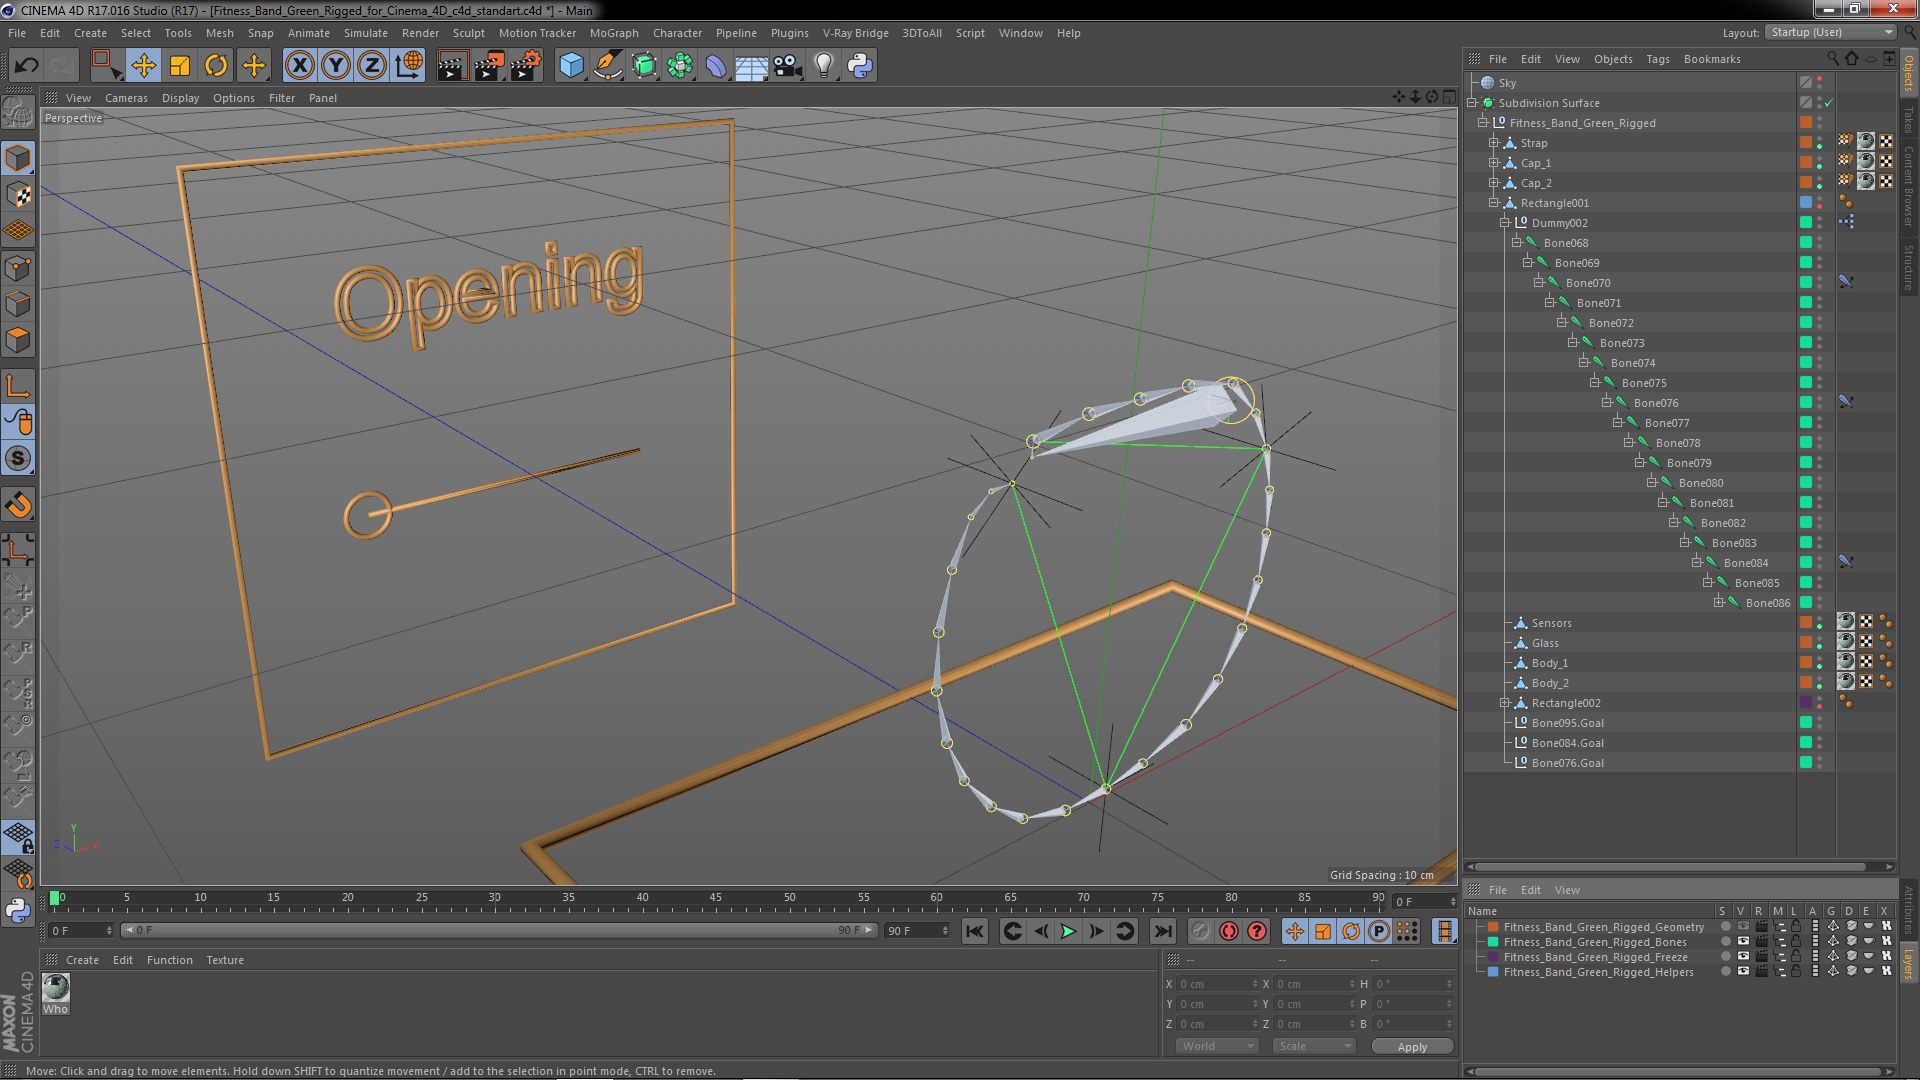Open Material Manager Texture menu
Screen dimensions: 1920x1080
[x=225, y=960]
